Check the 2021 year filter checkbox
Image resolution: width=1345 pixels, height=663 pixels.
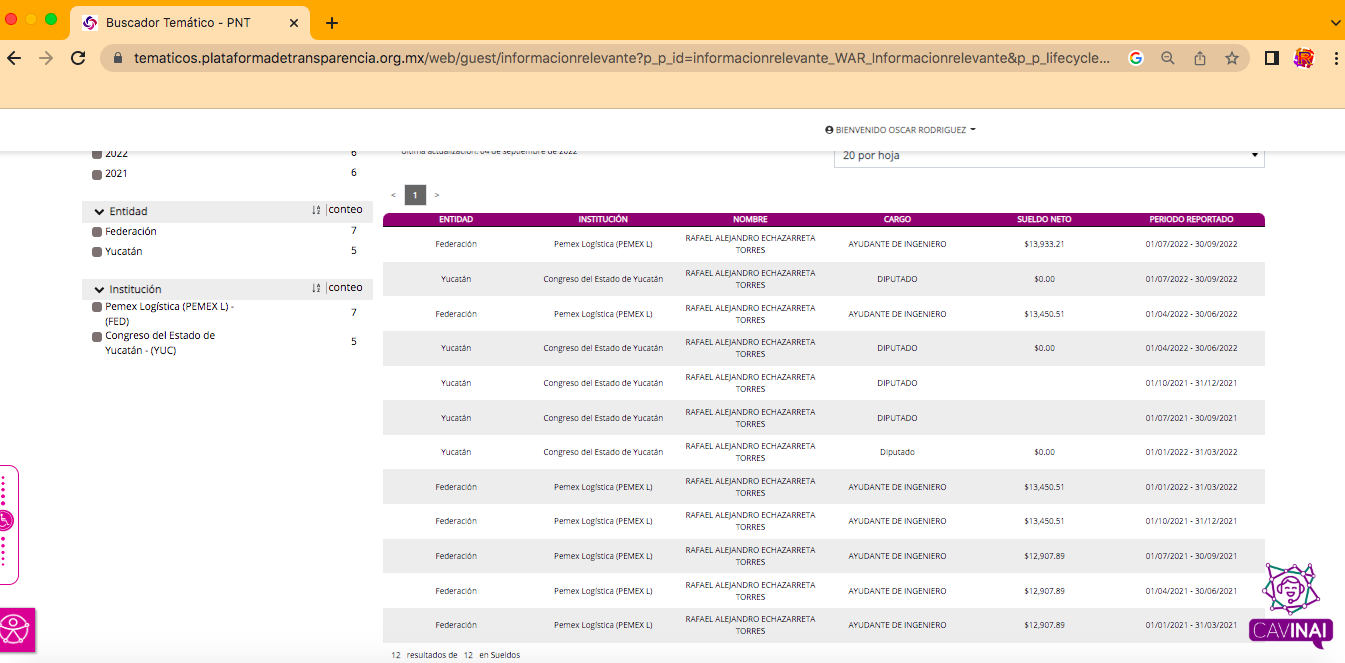[97, 175]
